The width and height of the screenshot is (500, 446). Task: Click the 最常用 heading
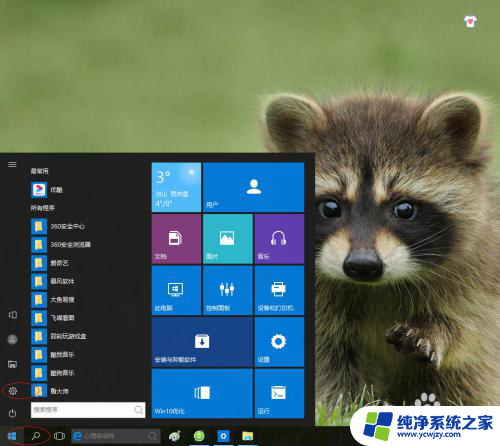(x=40, y=171)
